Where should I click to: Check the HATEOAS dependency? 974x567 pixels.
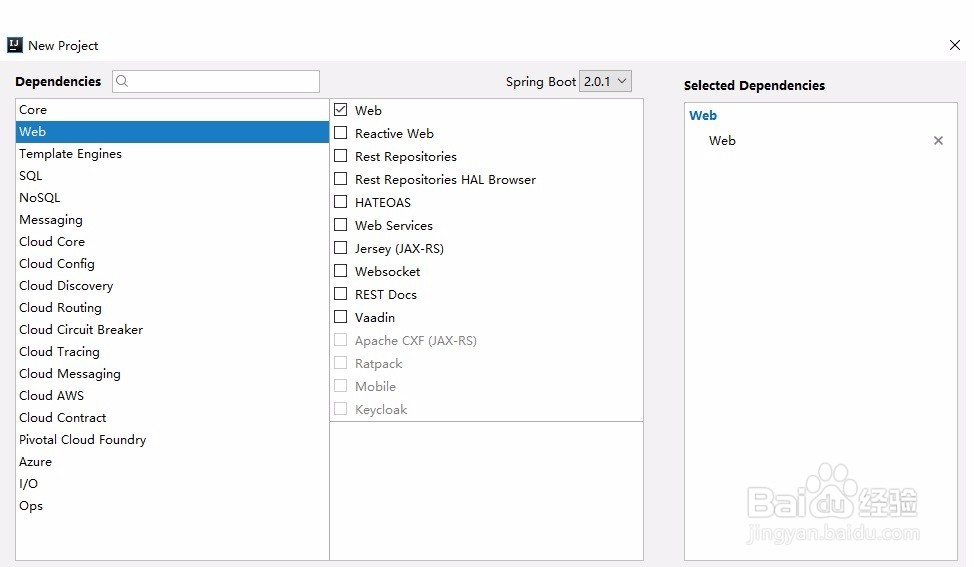(341, 202)
